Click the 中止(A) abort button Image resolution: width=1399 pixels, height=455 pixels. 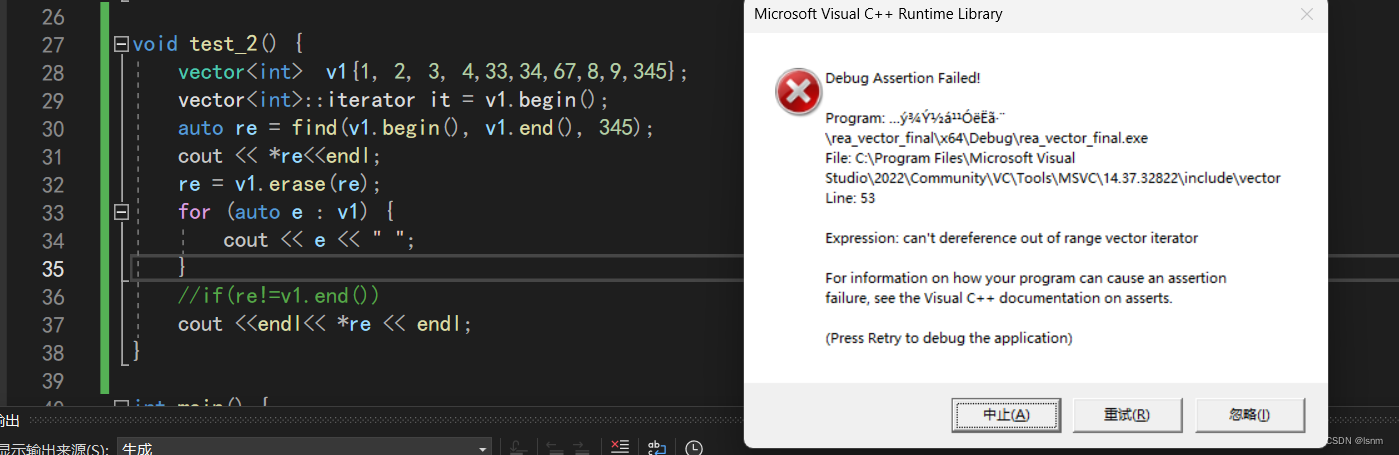1005,414
